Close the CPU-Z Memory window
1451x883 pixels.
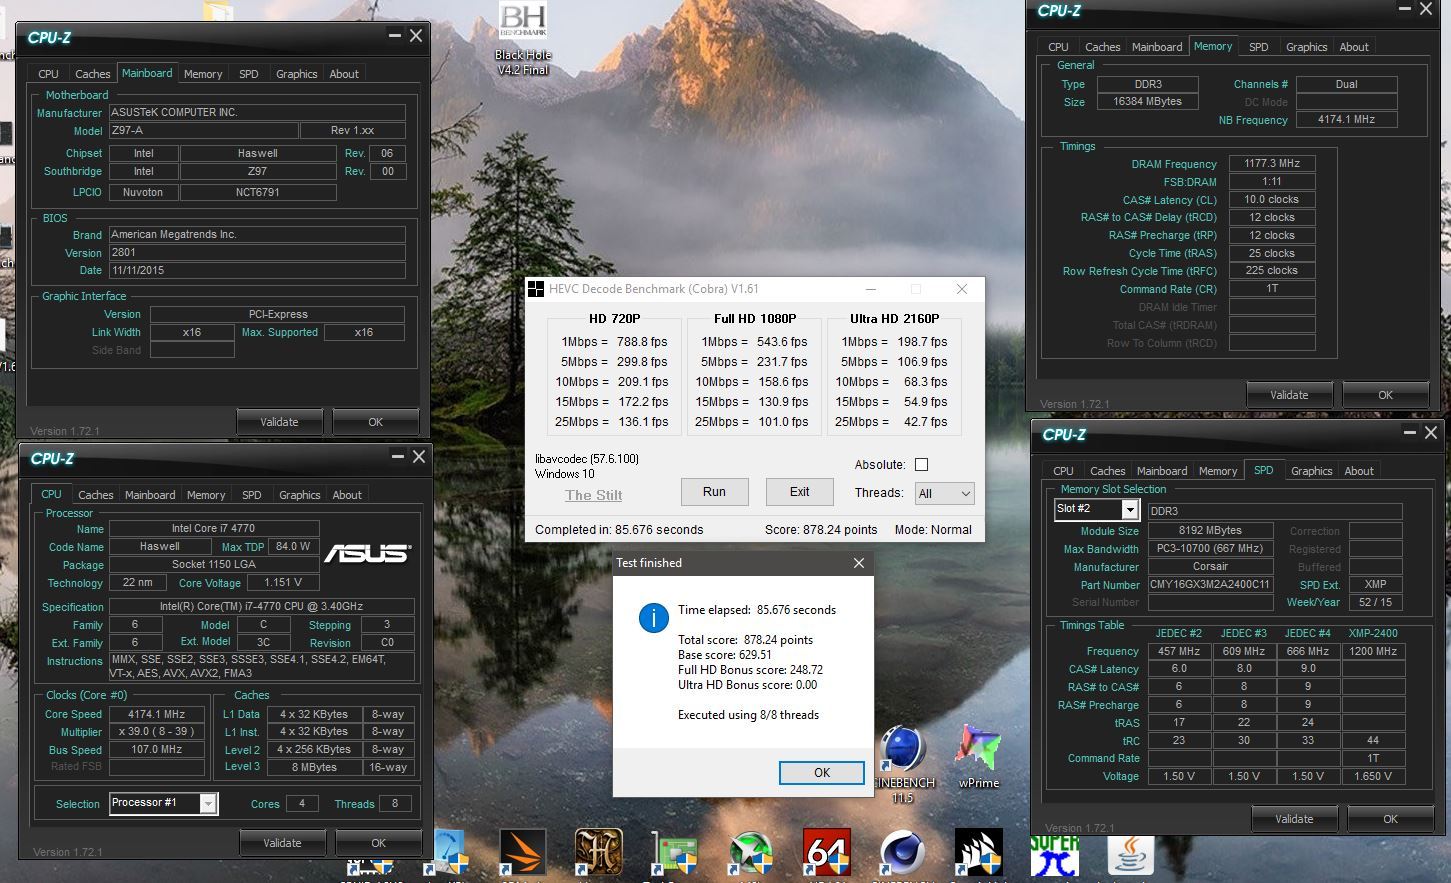tap(1427, 9)
